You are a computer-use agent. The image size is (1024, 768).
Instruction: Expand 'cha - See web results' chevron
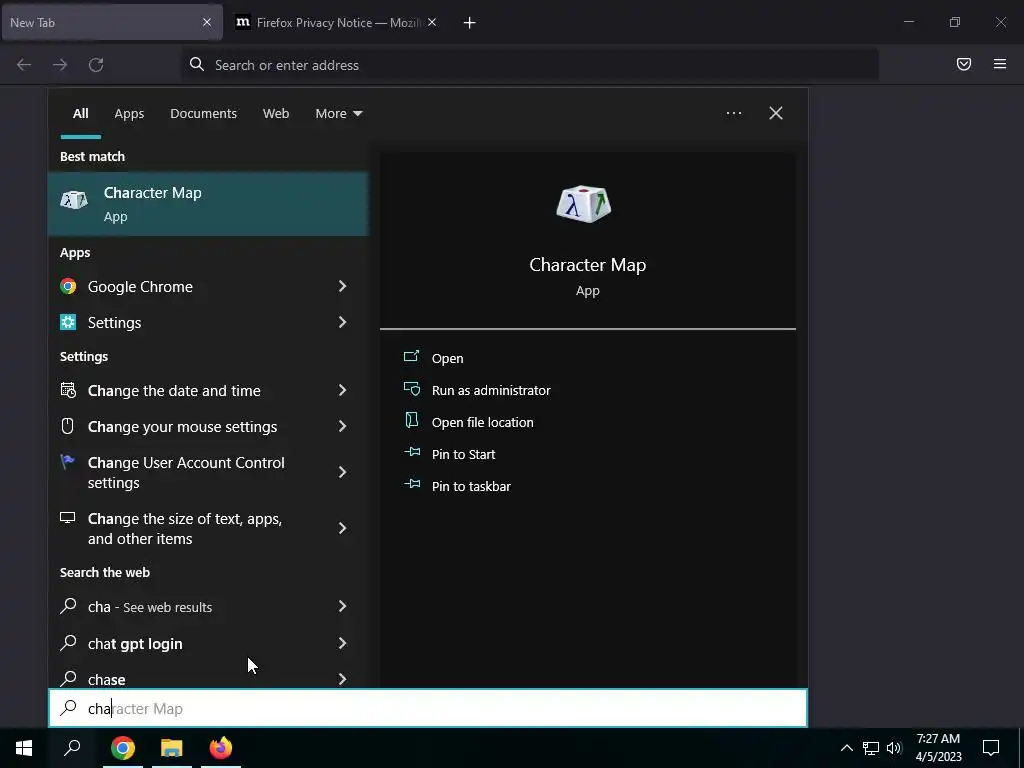tap(342, 606)
